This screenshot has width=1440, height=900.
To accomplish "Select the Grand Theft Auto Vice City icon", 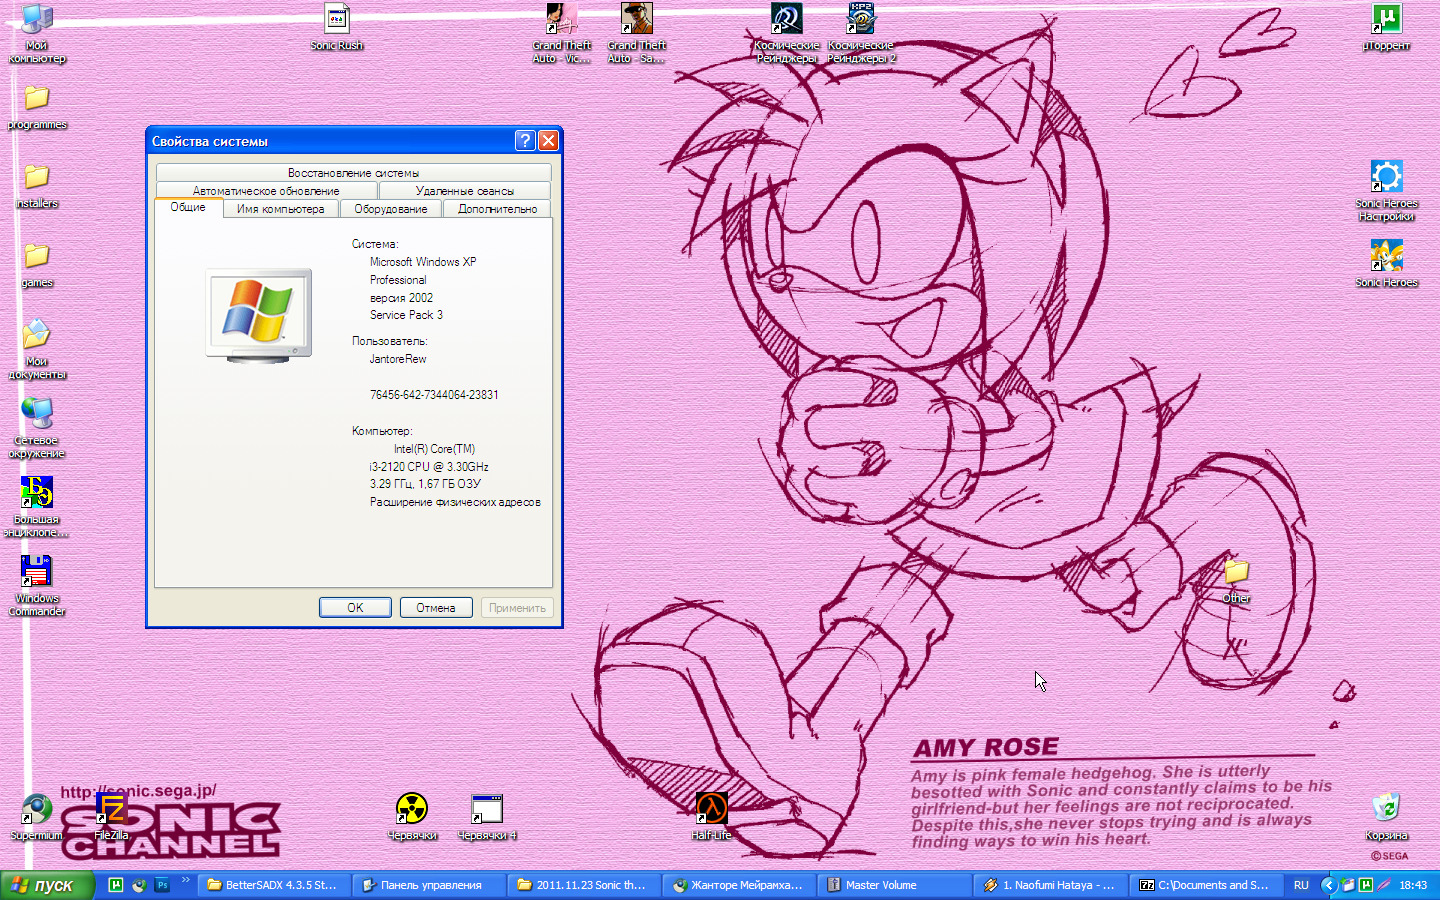I will click(x=561, y=20).
